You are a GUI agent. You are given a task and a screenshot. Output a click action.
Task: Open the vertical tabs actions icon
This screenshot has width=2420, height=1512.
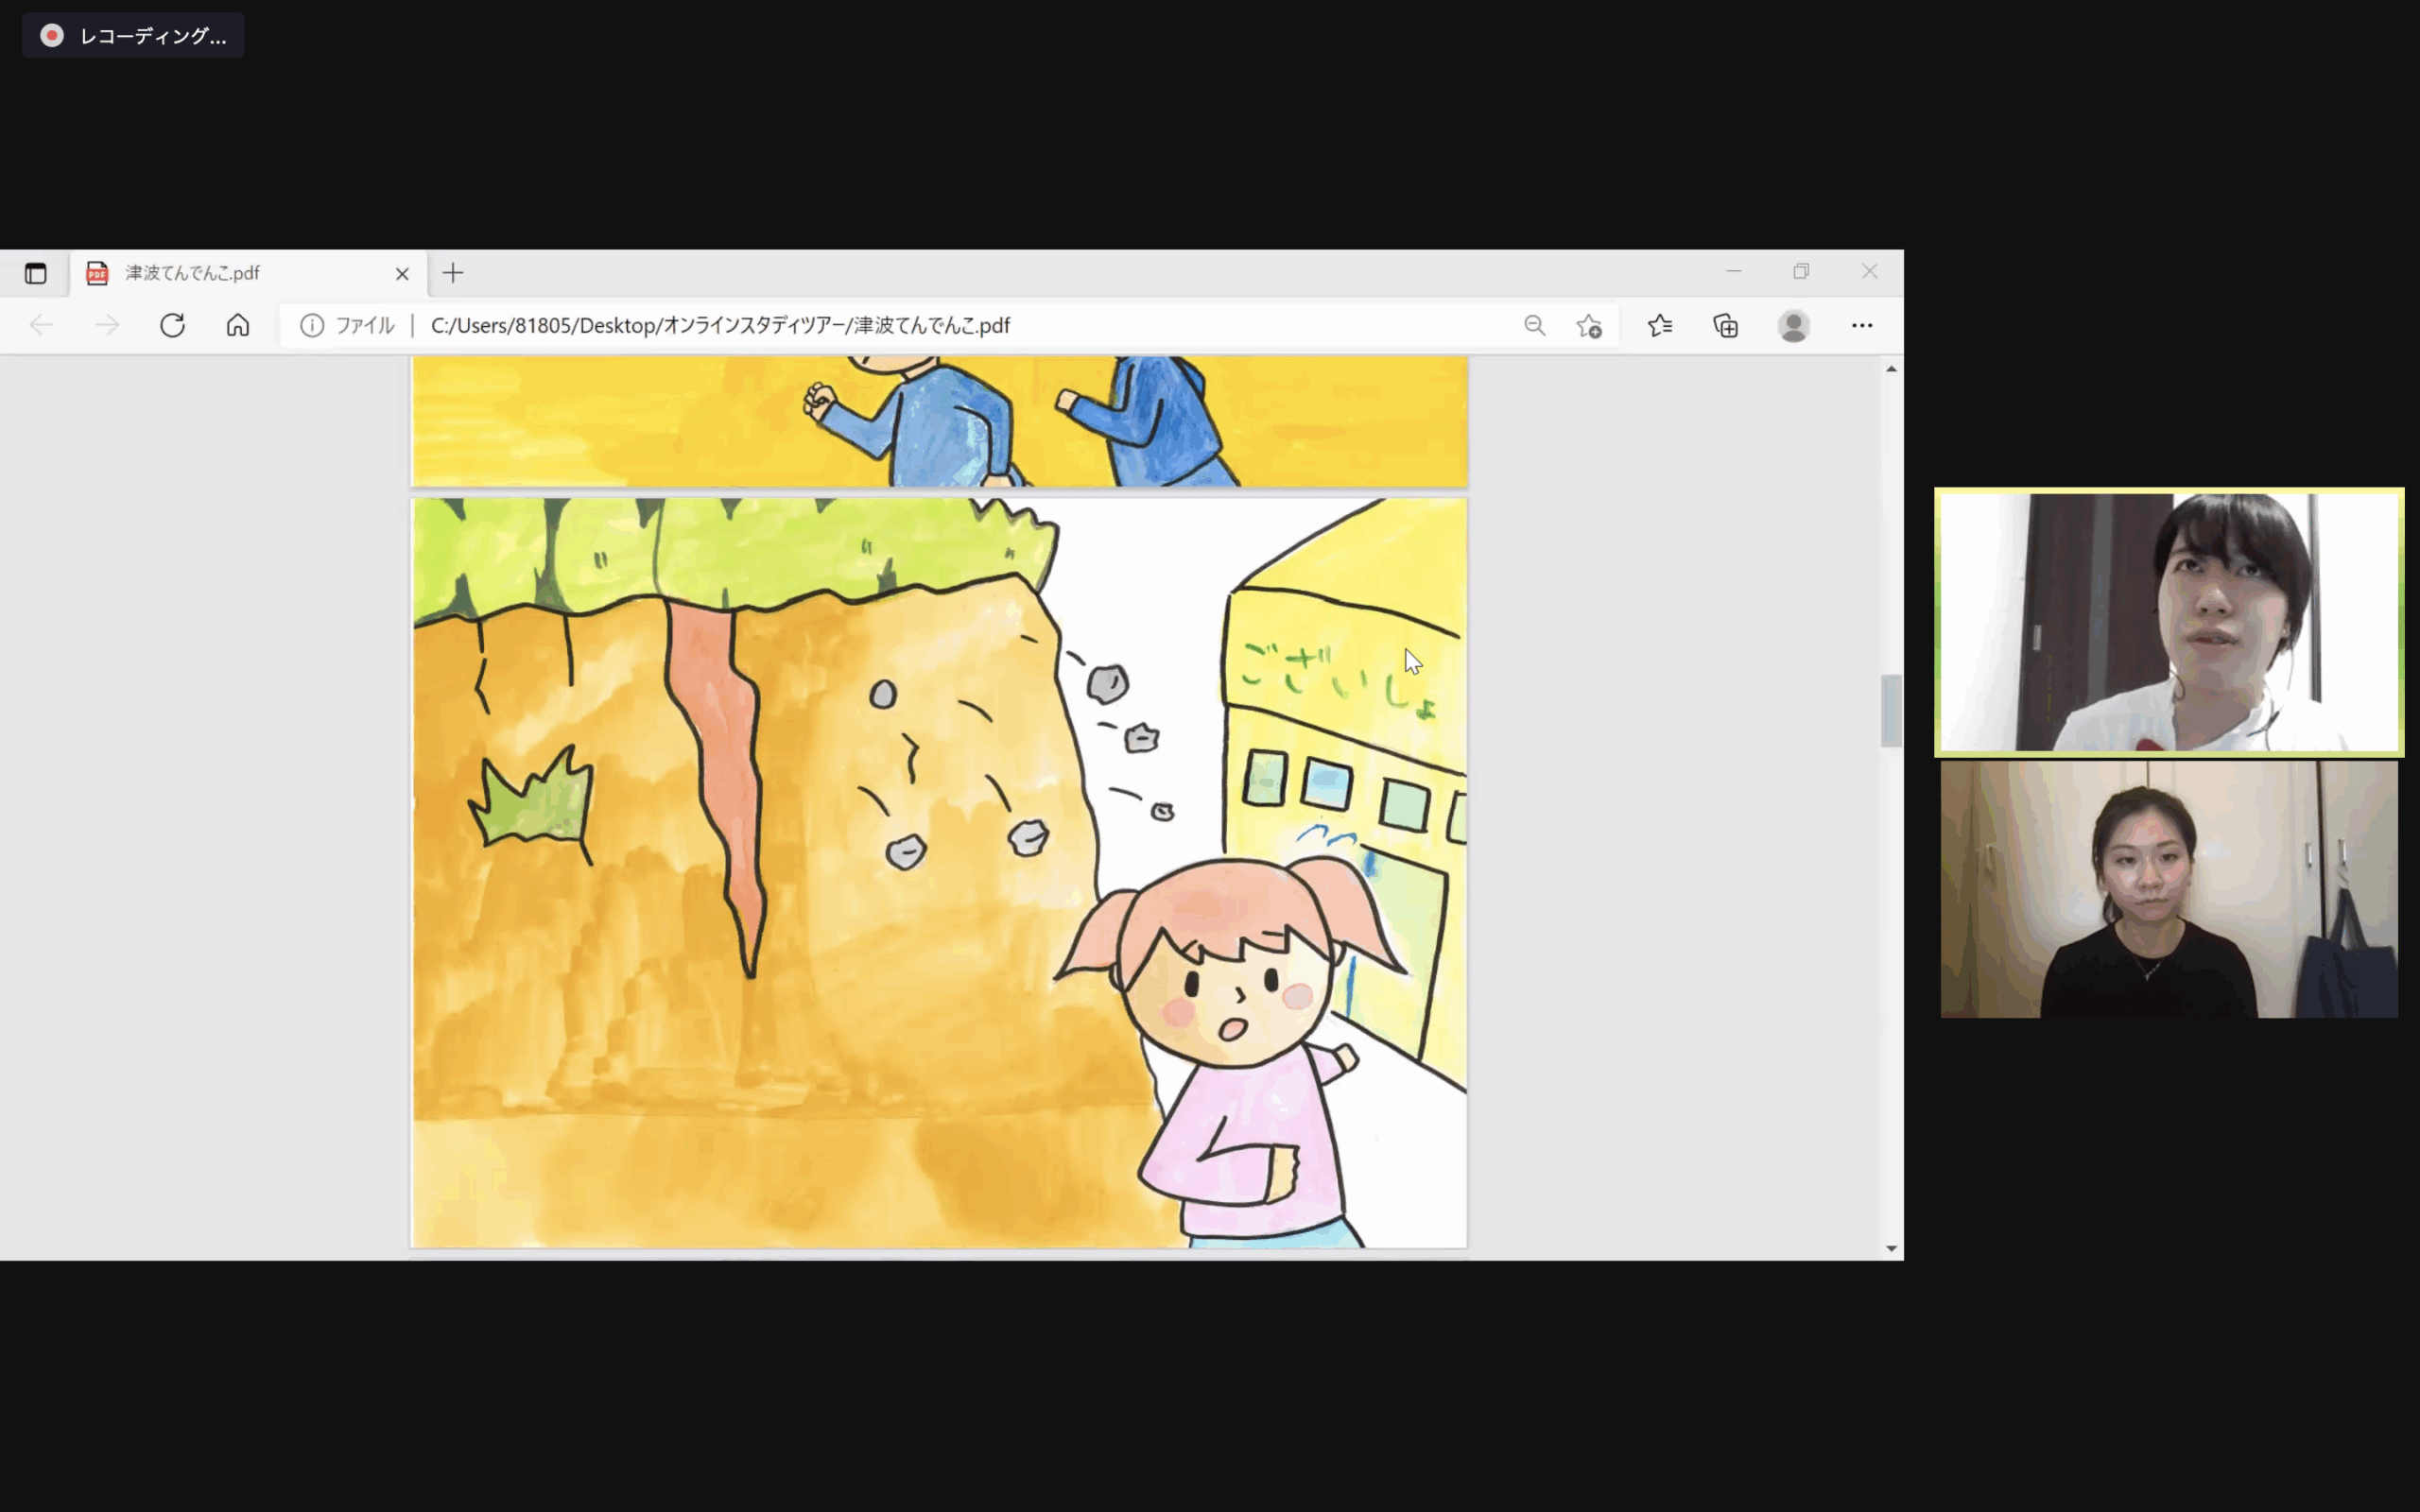[x=36, y=273]
